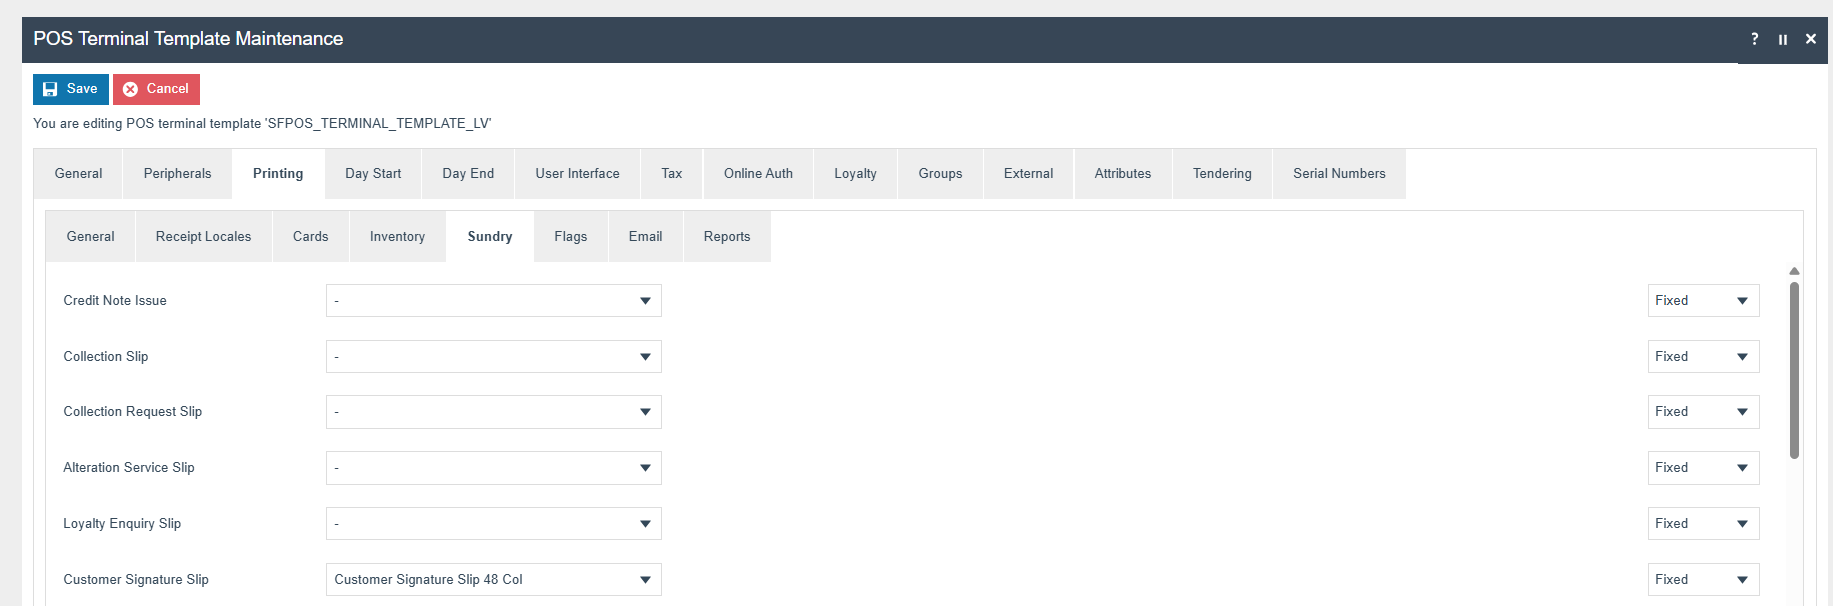Select the Receipt Locales sub-tab
1833x606 pixels.
point(203,237)
